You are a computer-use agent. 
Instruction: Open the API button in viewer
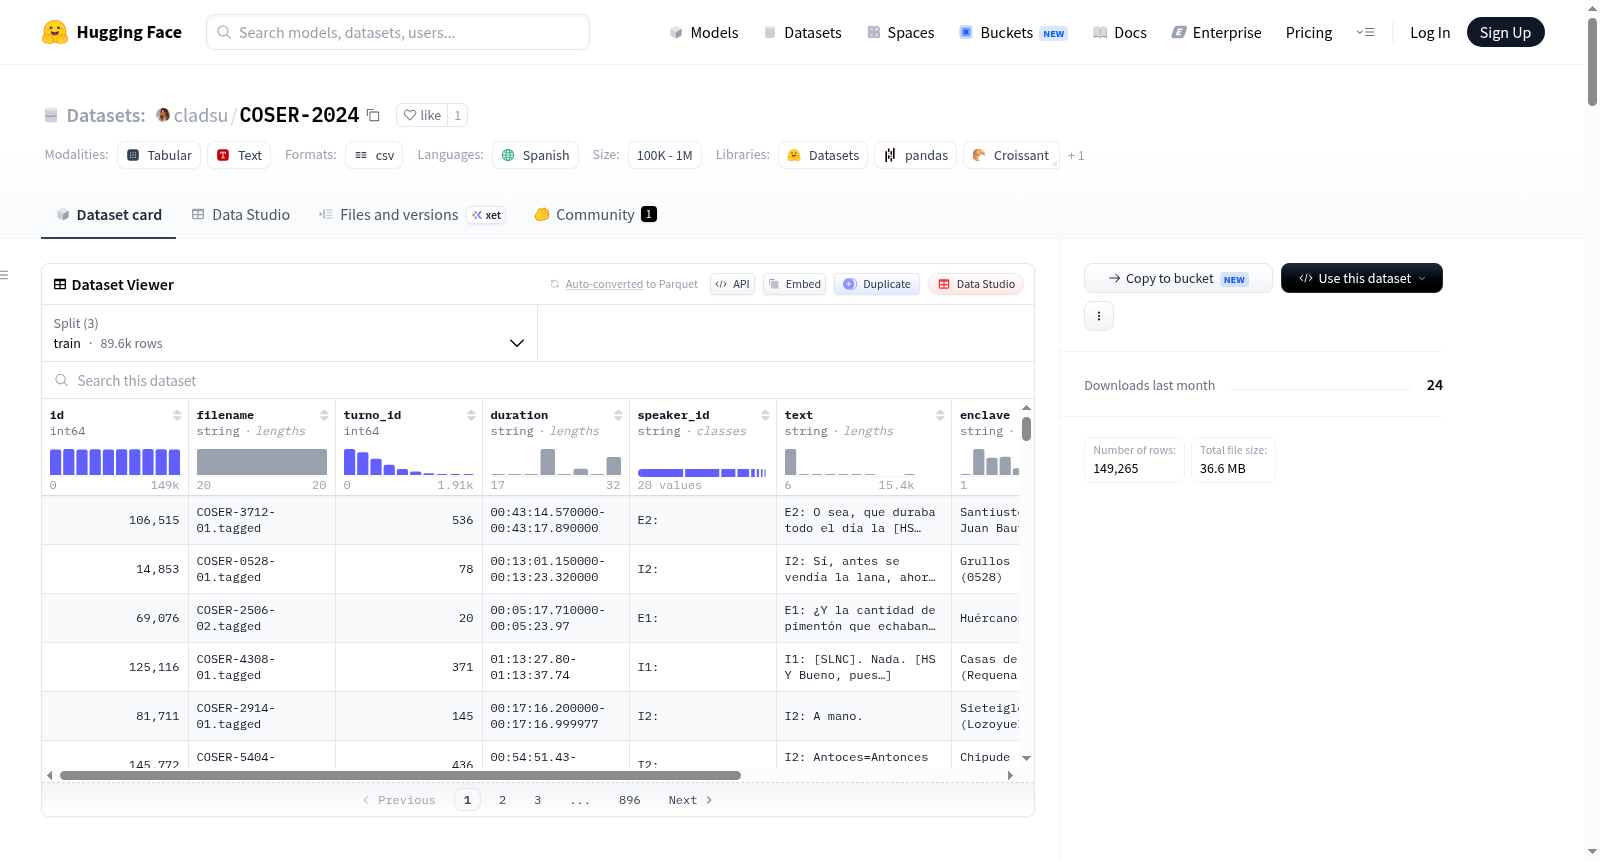click(732, 284)
